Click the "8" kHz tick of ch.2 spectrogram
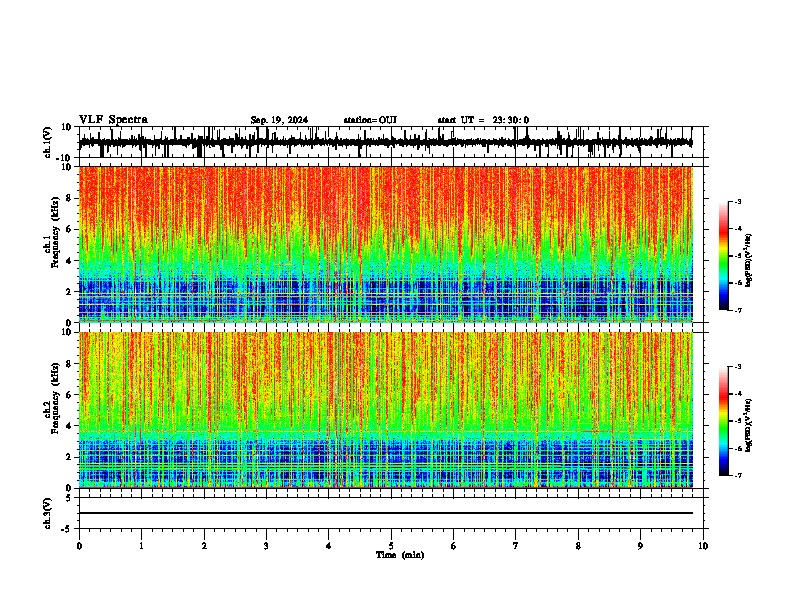The width and height of the screenshot is (792, 612). (x=70, y=364)
